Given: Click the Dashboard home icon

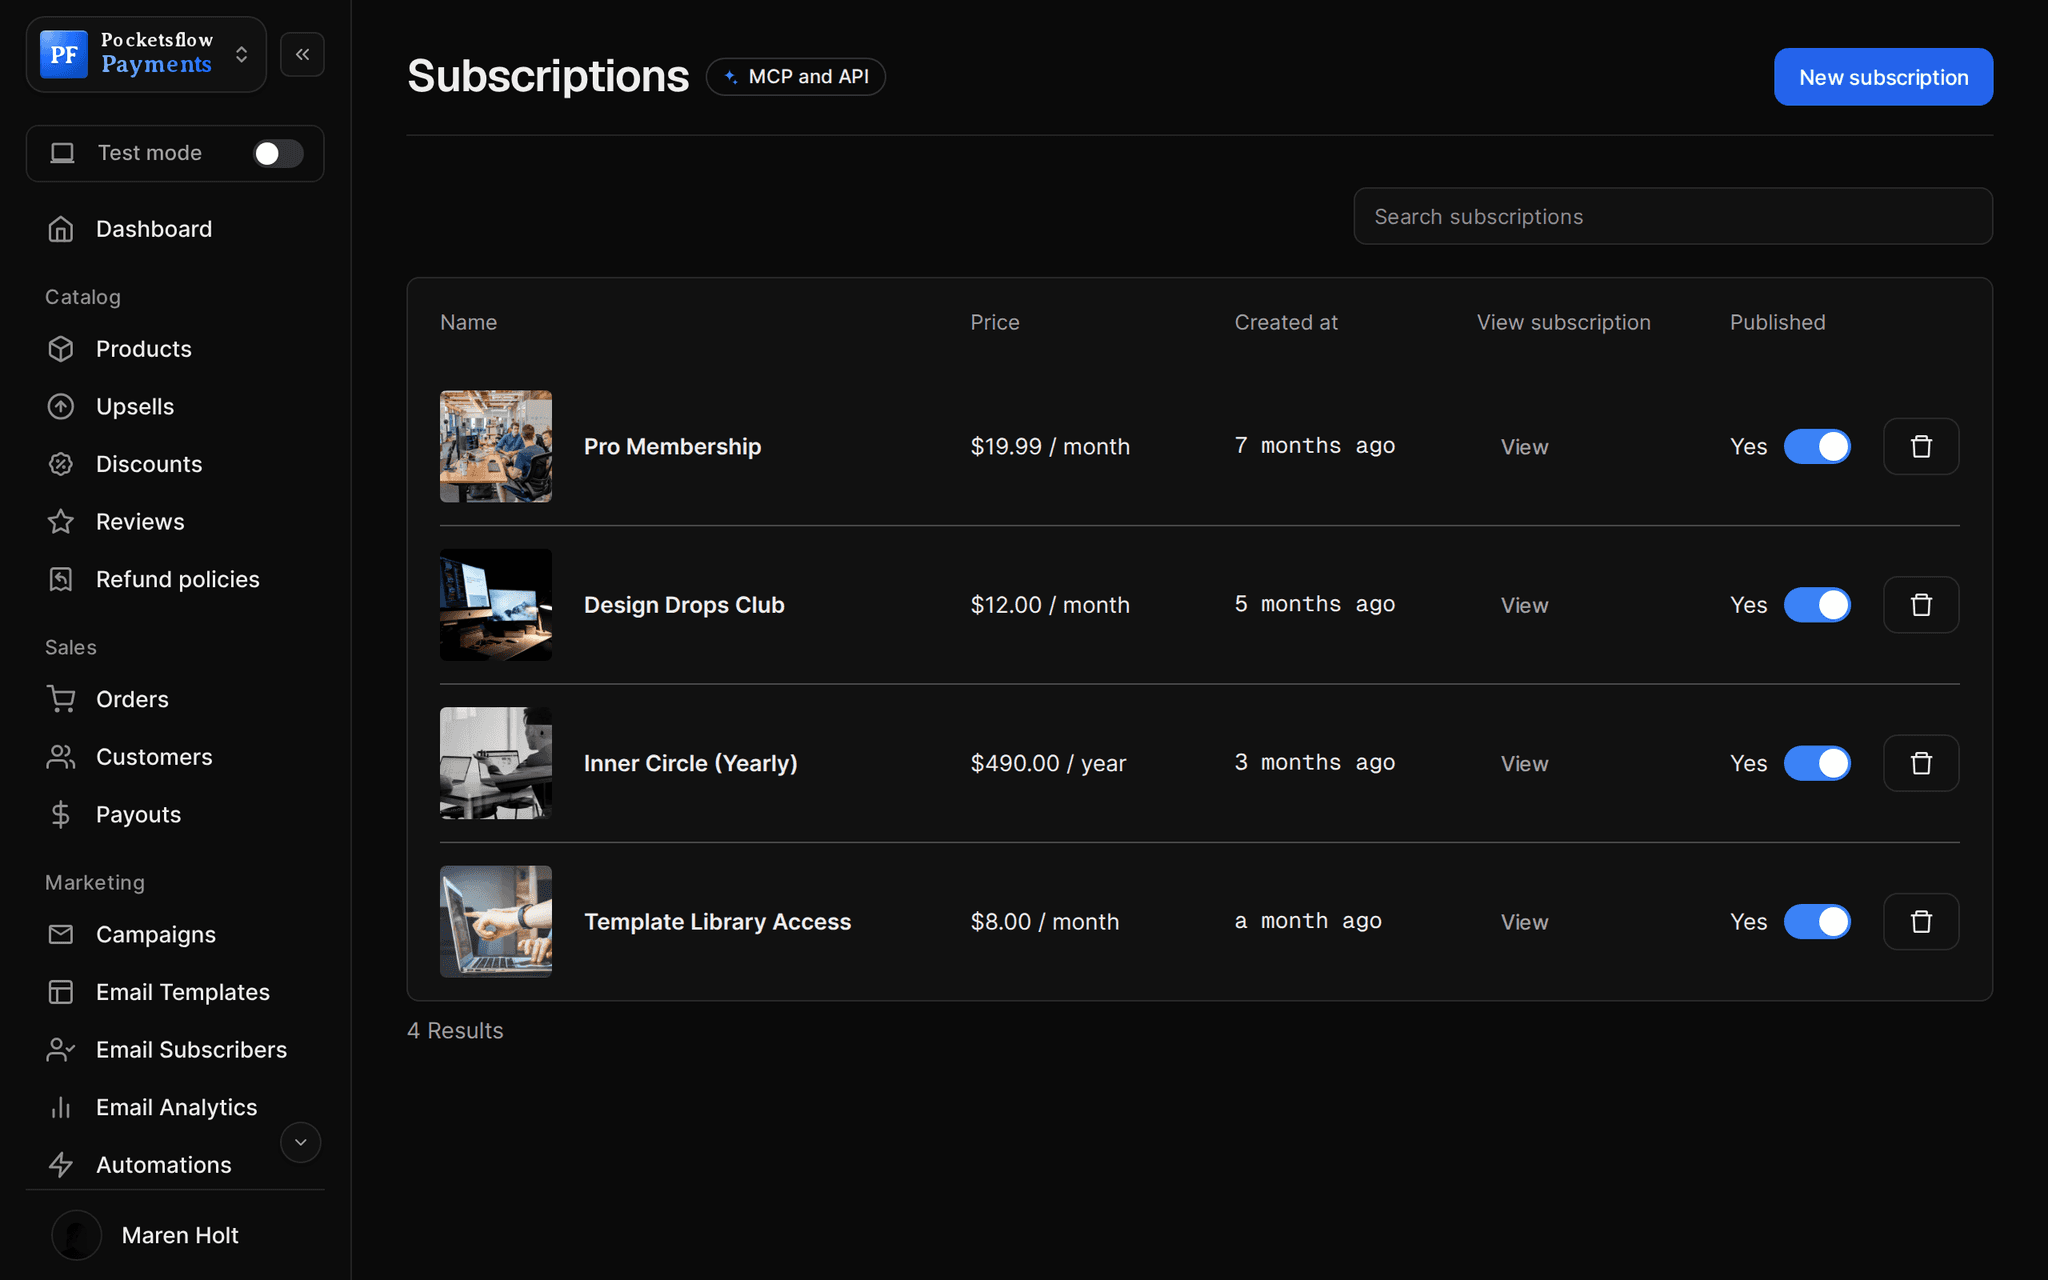Looking at the screenshot, I should (61, 229).
